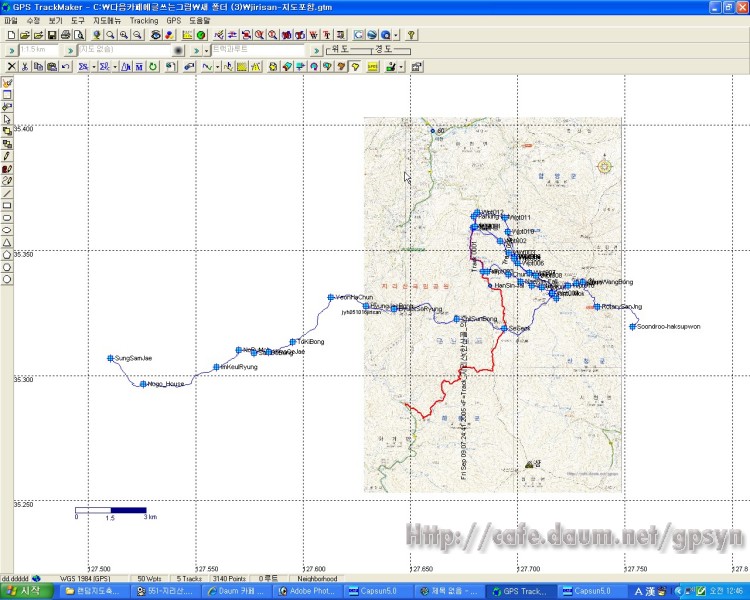This screenshot has height=600, width=750.
Task: Open the 수정 menu
Action: 33,21
